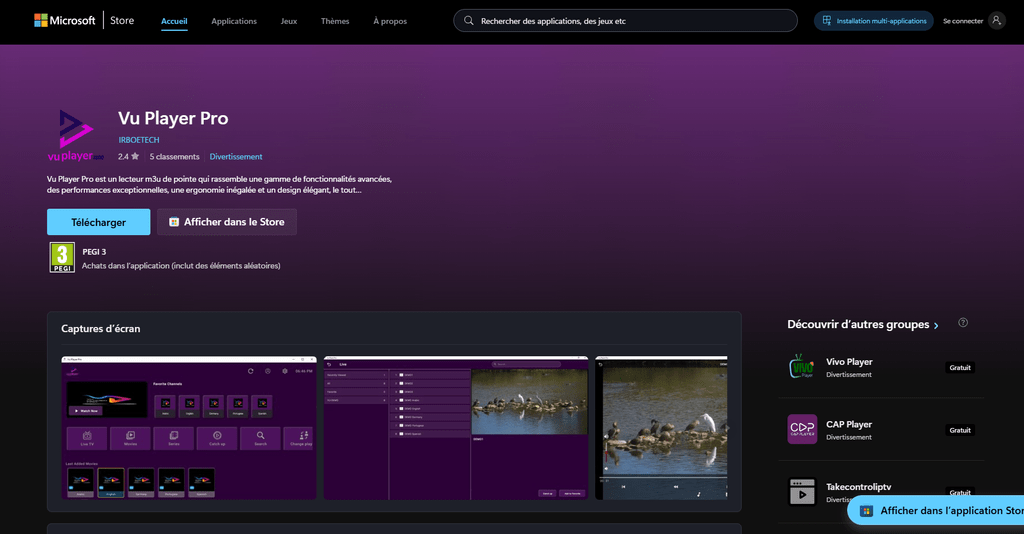Screen dimensions: 1024x534
Task: Click the app description text to expand
Action: 219,185
